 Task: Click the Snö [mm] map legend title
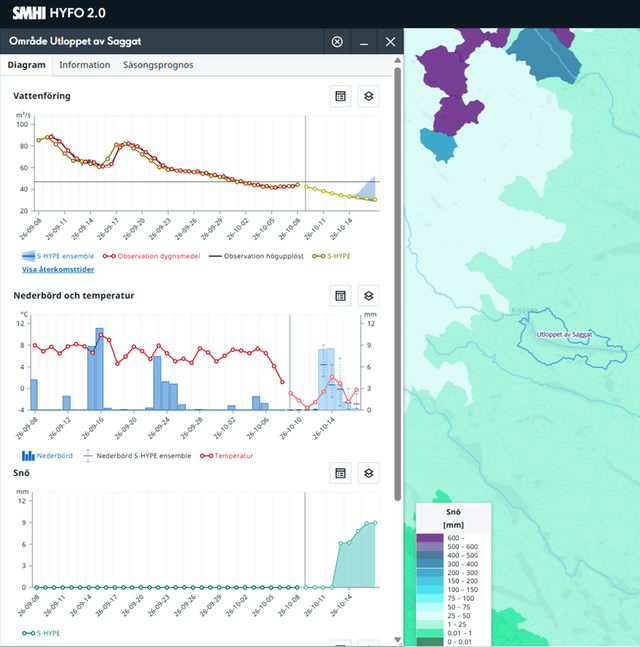click(x=453, y=518)
